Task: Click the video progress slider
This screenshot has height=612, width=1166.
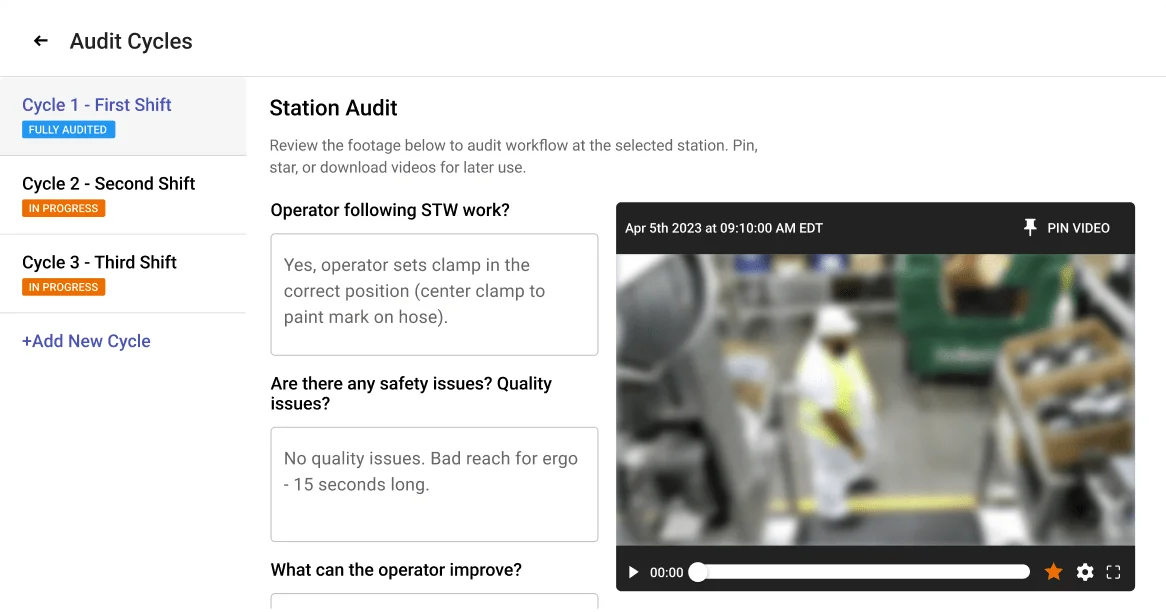Action: (860, 571)
